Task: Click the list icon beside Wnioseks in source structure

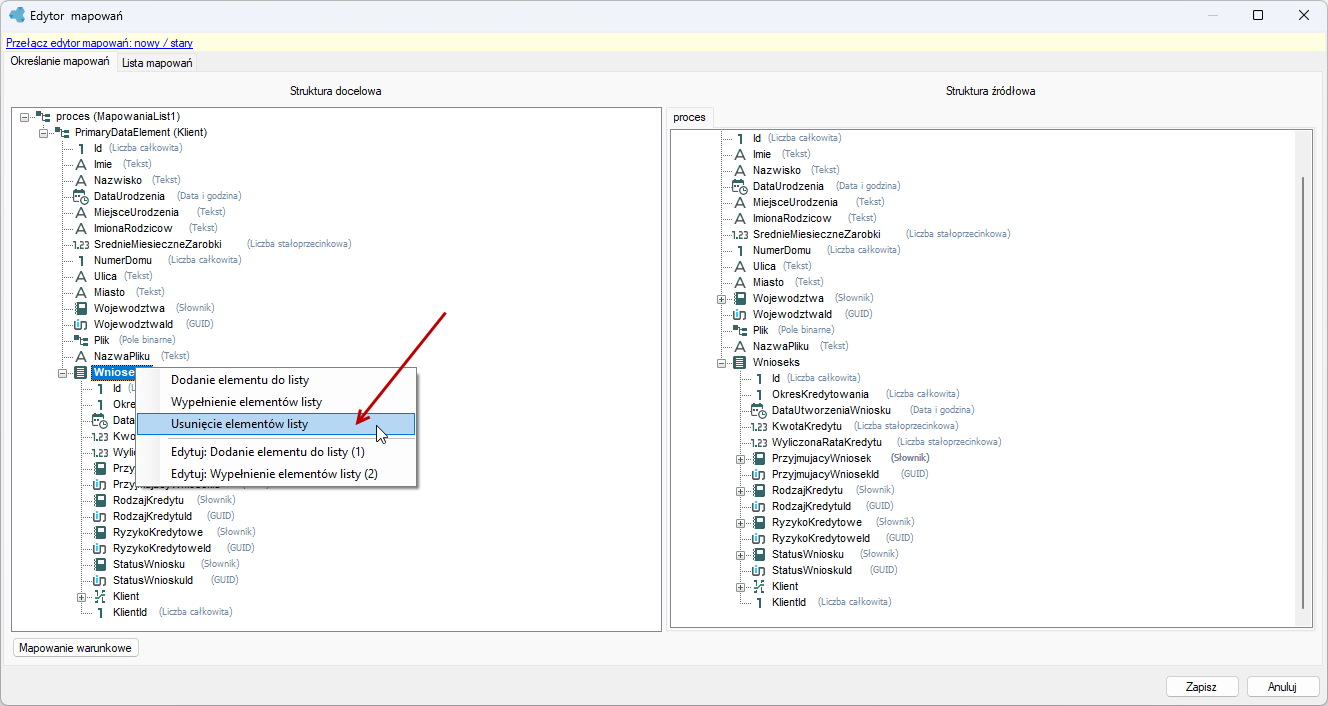Action: [740, 362]
